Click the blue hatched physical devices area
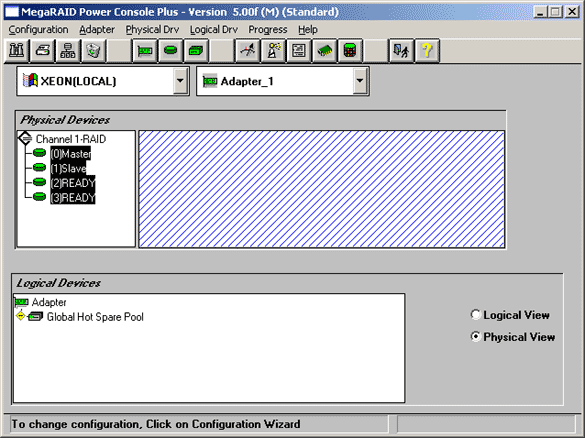Image resolution: width=585 pixels, height=438 pixels. coord(322,189)
